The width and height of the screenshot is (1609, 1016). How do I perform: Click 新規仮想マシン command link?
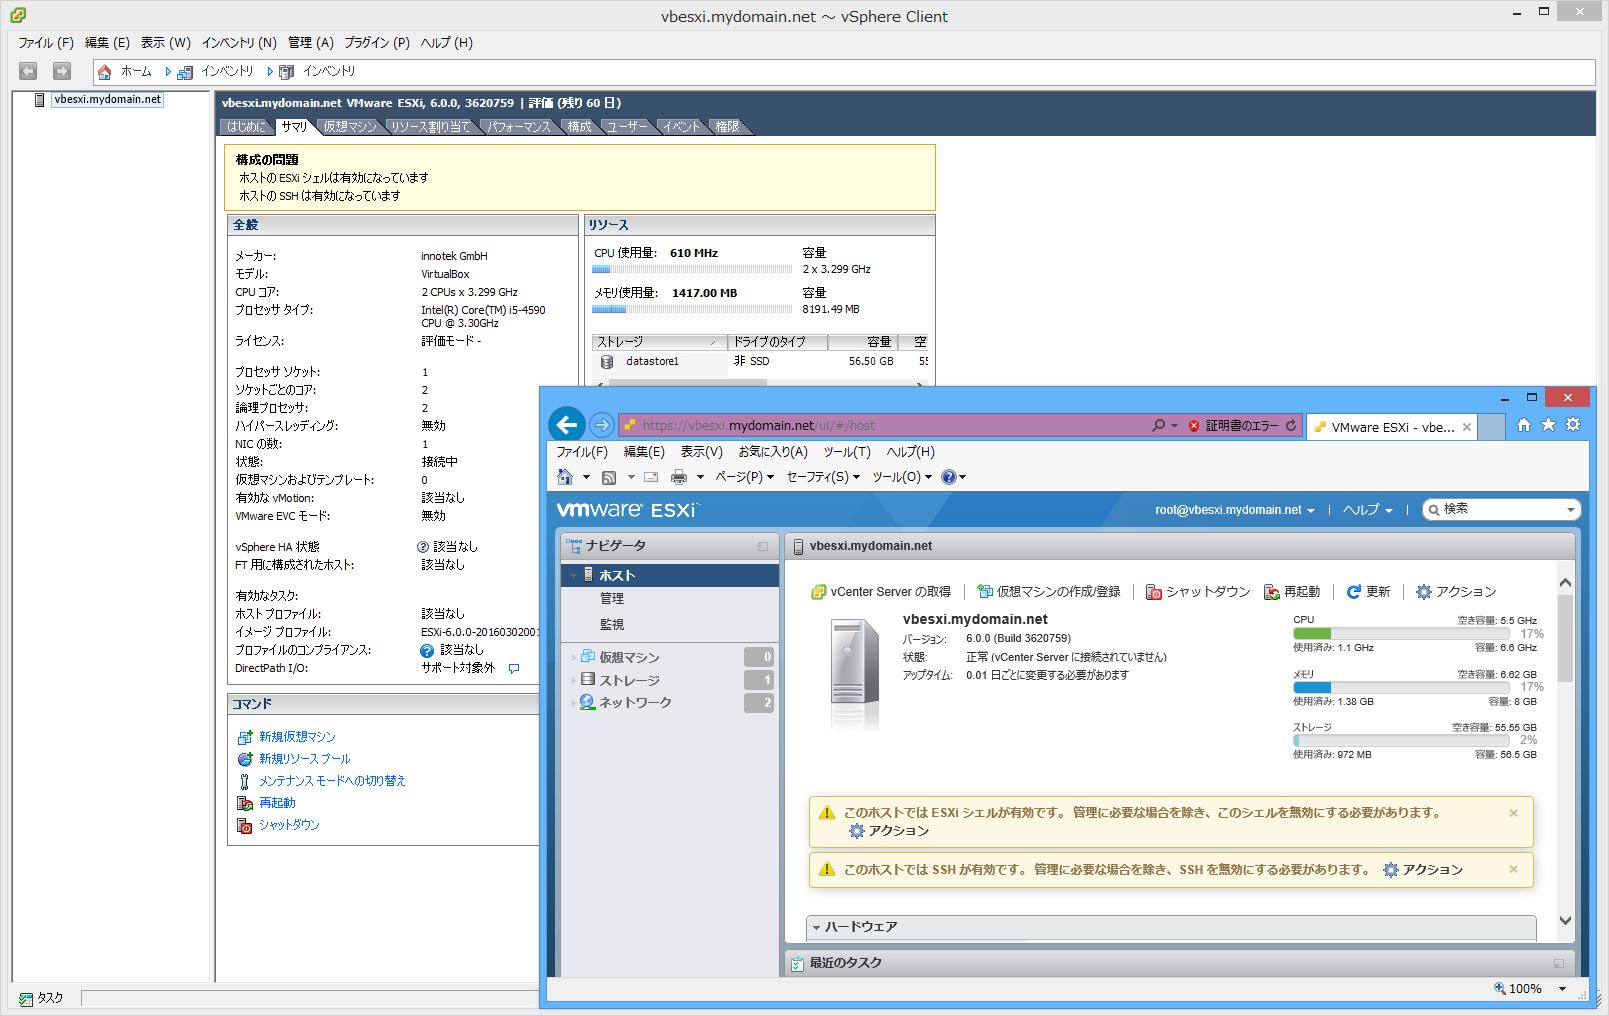click(x=297, y=737)
